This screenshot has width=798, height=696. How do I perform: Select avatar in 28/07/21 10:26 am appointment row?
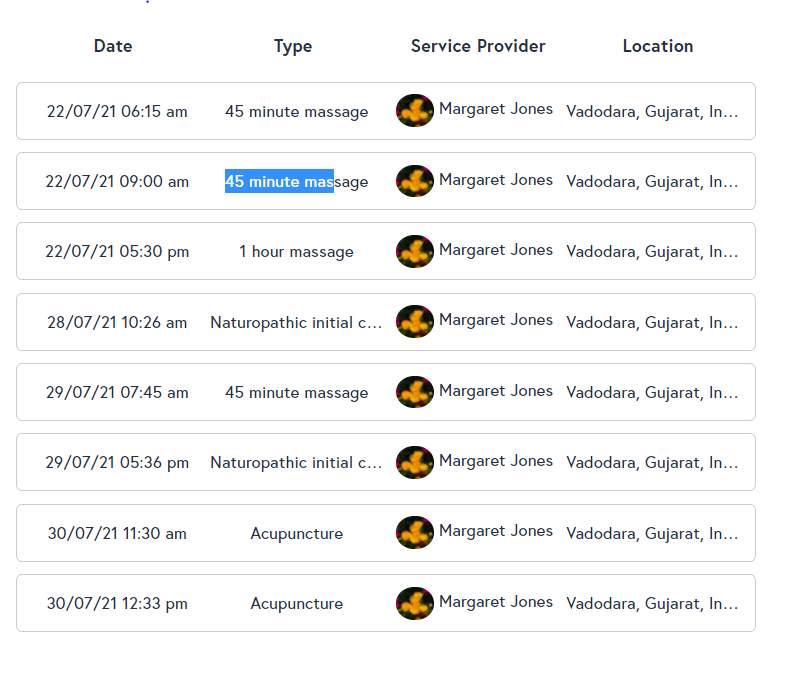(x=415, y=322)
